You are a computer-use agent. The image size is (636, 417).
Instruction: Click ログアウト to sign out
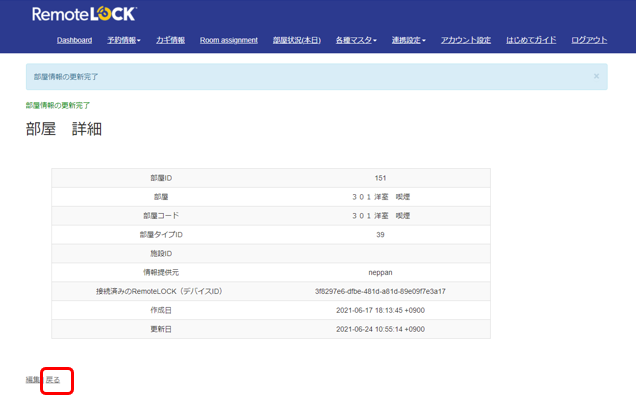click(x=589, y=40)
